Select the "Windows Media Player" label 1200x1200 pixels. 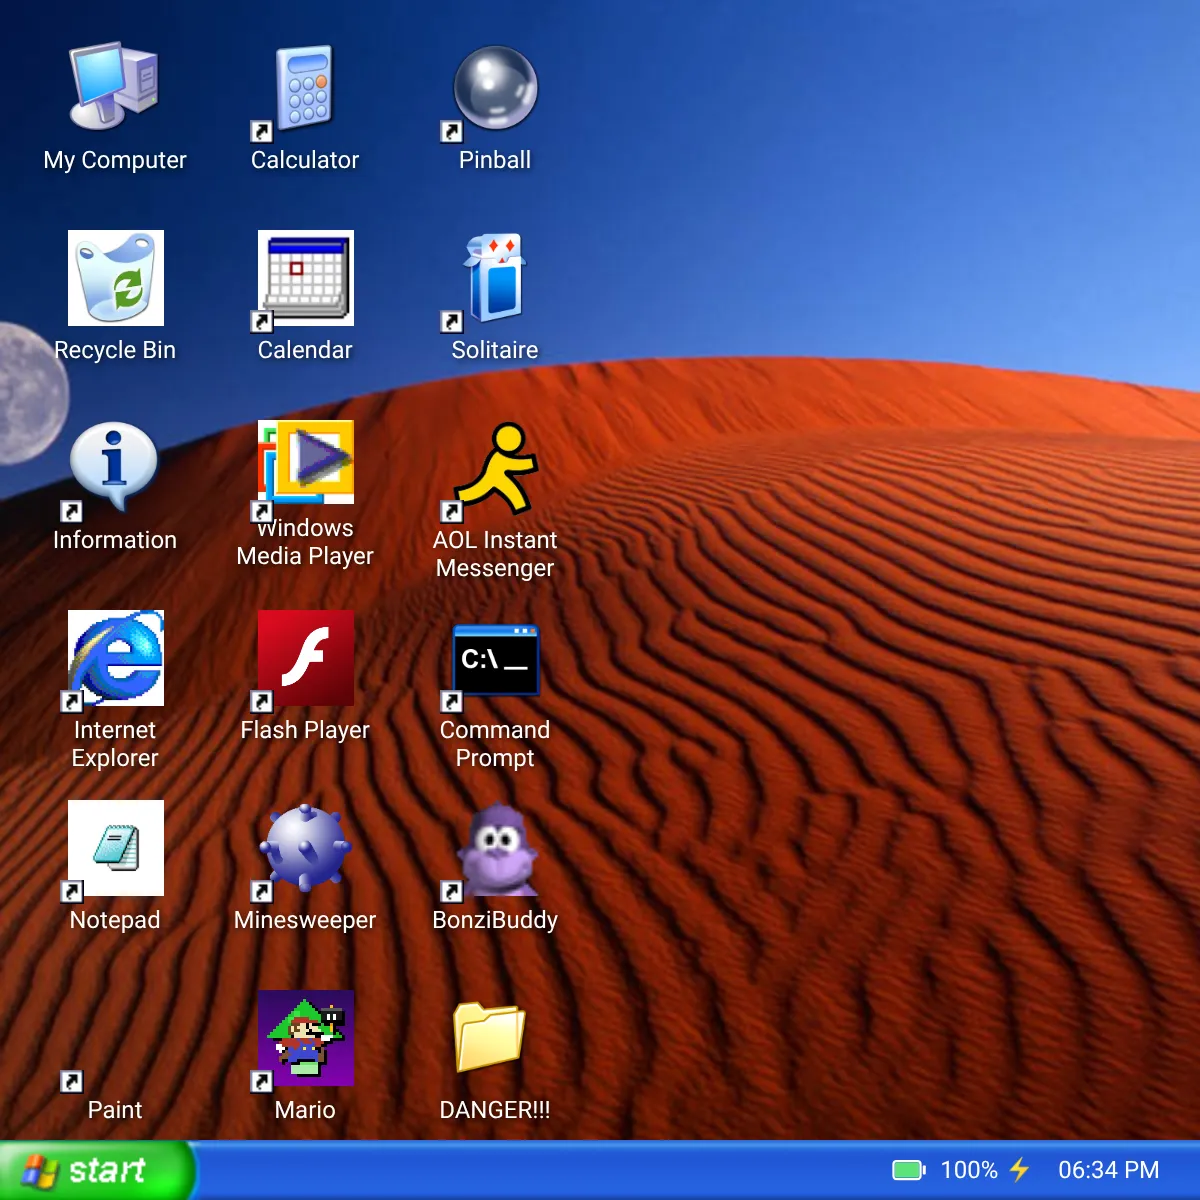coord(305,542)
